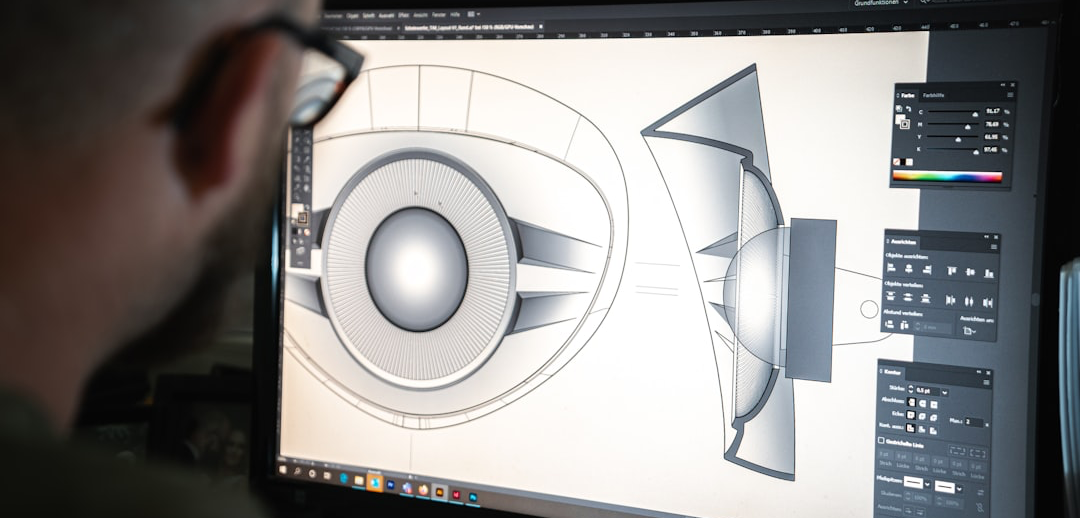The image size is (1080, 518).
Task: Distribute vertical spacing under Abstand verteilen
Action: click(889, 324)
